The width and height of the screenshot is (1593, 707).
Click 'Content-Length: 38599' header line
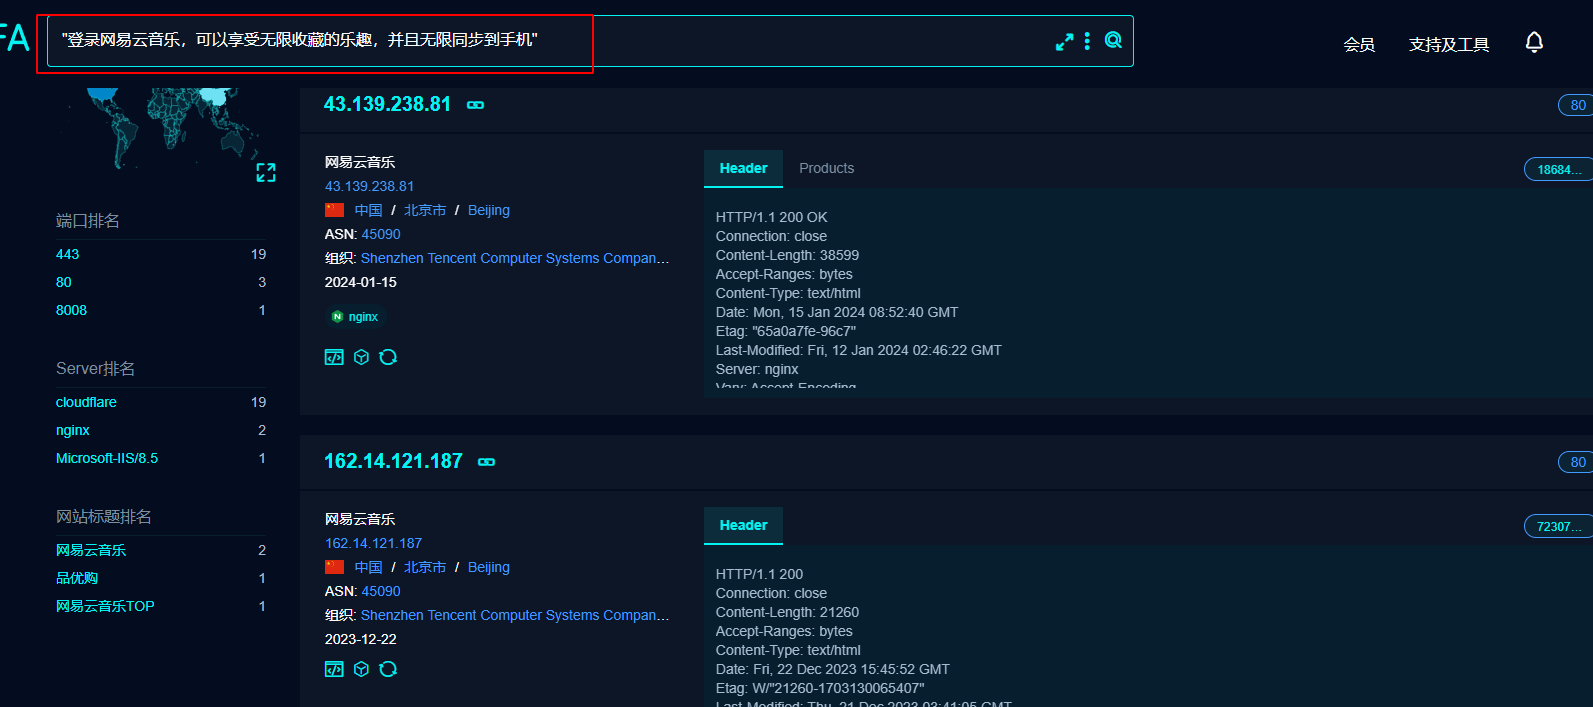[x=787, y=255]
